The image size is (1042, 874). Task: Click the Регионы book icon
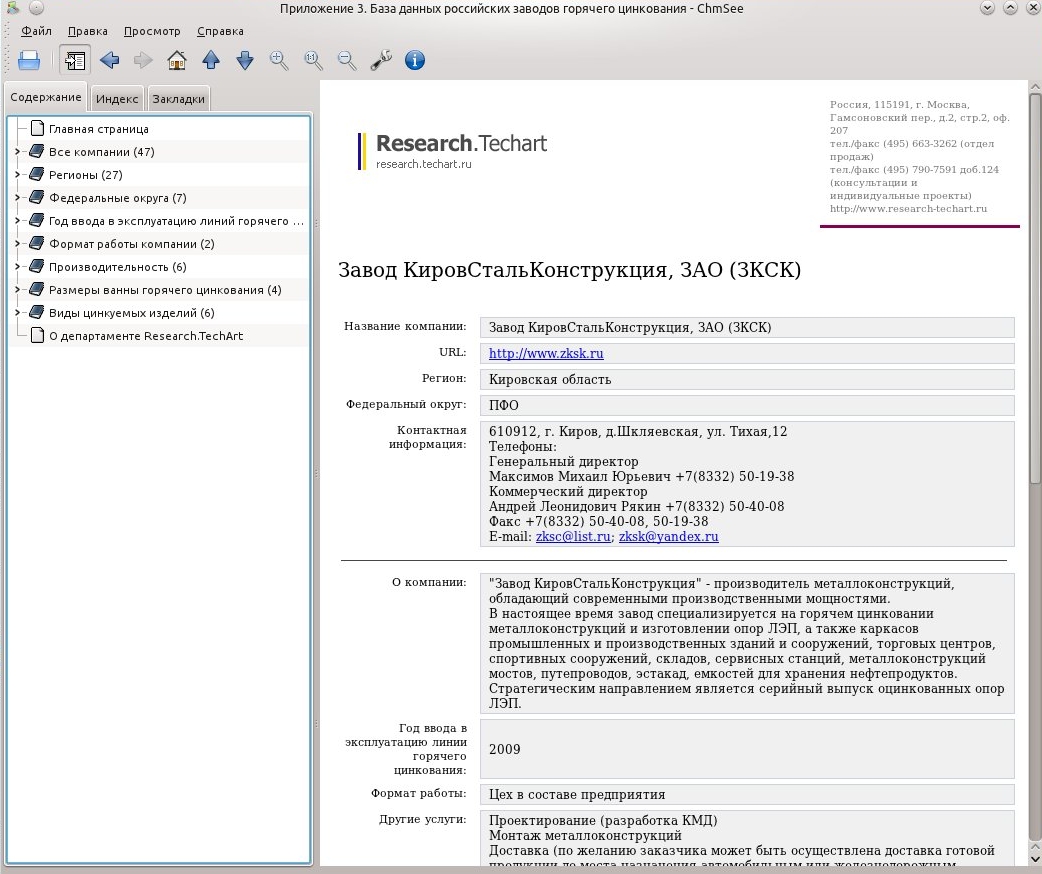click(x=37, y=175)
